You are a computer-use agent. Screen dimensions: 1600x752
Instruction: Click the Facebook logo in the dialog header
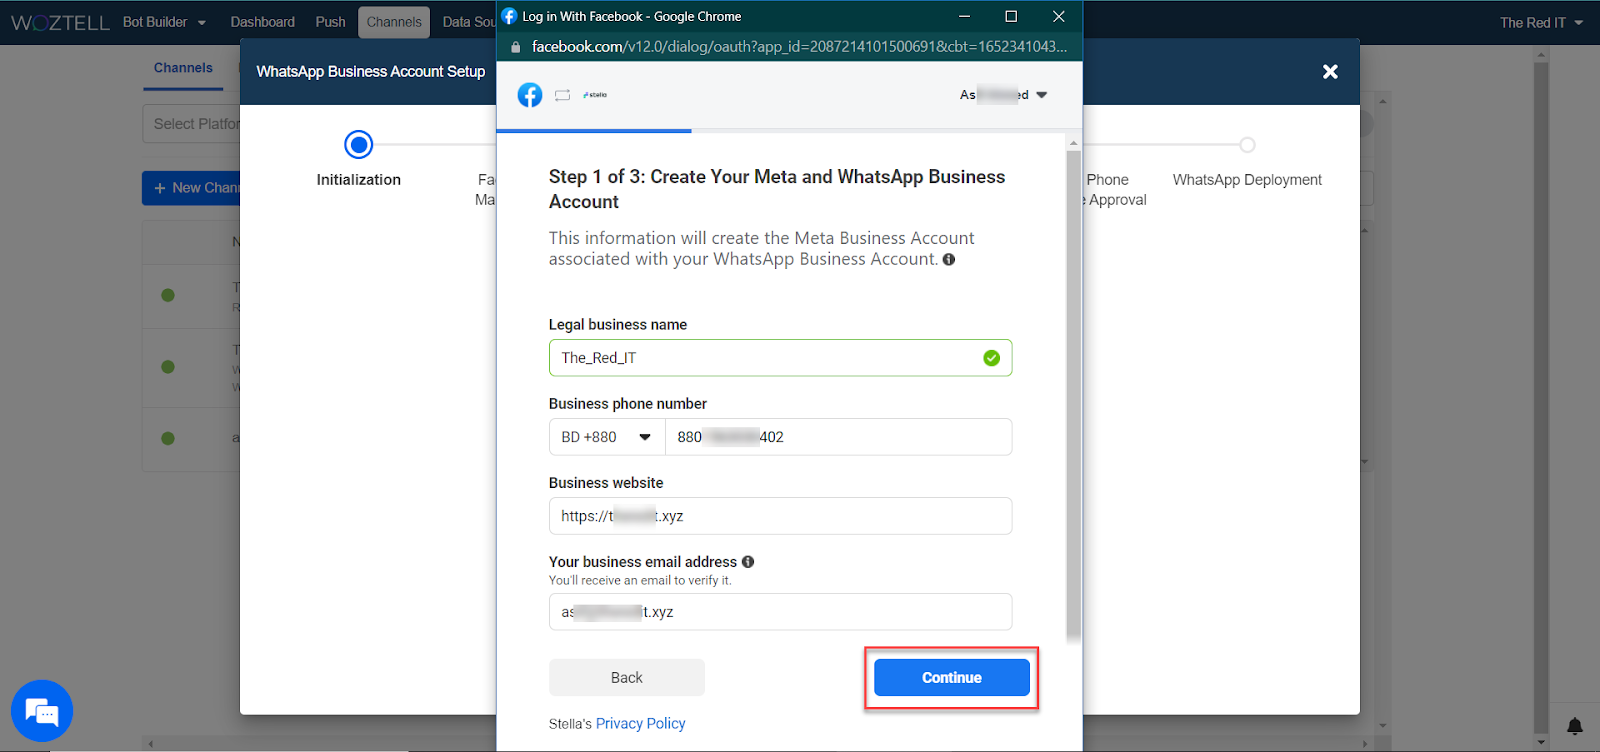[x=530, y=95]
